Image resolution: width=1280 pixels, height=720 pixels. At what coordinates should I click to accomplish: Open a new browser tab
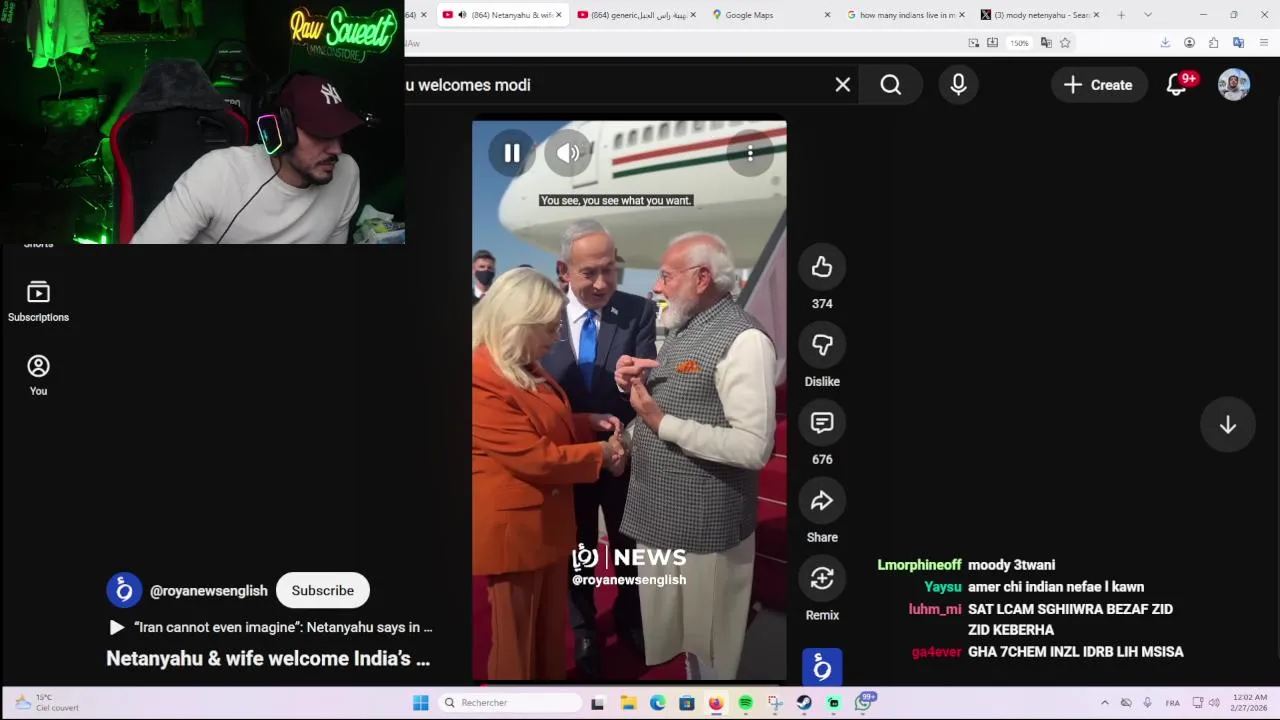pos(1121,15)
